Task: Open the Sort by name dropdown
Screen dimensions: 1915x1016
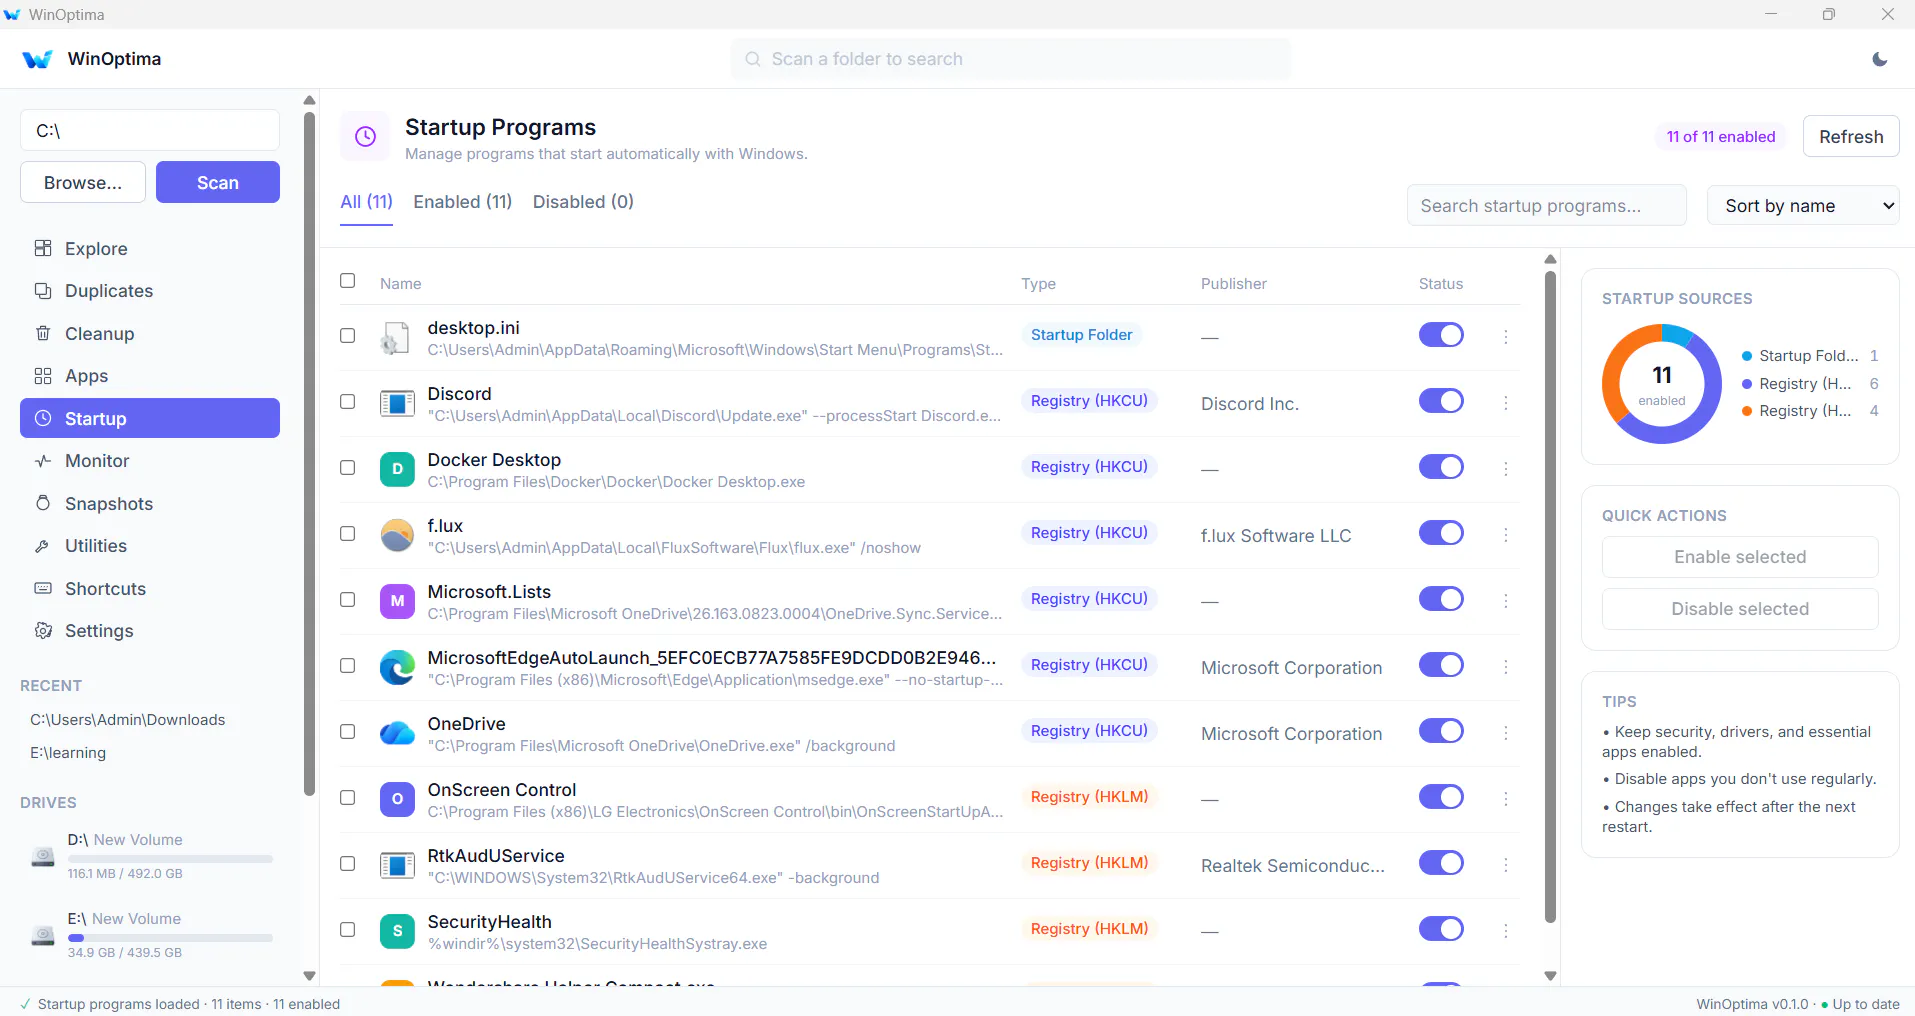Action: [1803, 205]
